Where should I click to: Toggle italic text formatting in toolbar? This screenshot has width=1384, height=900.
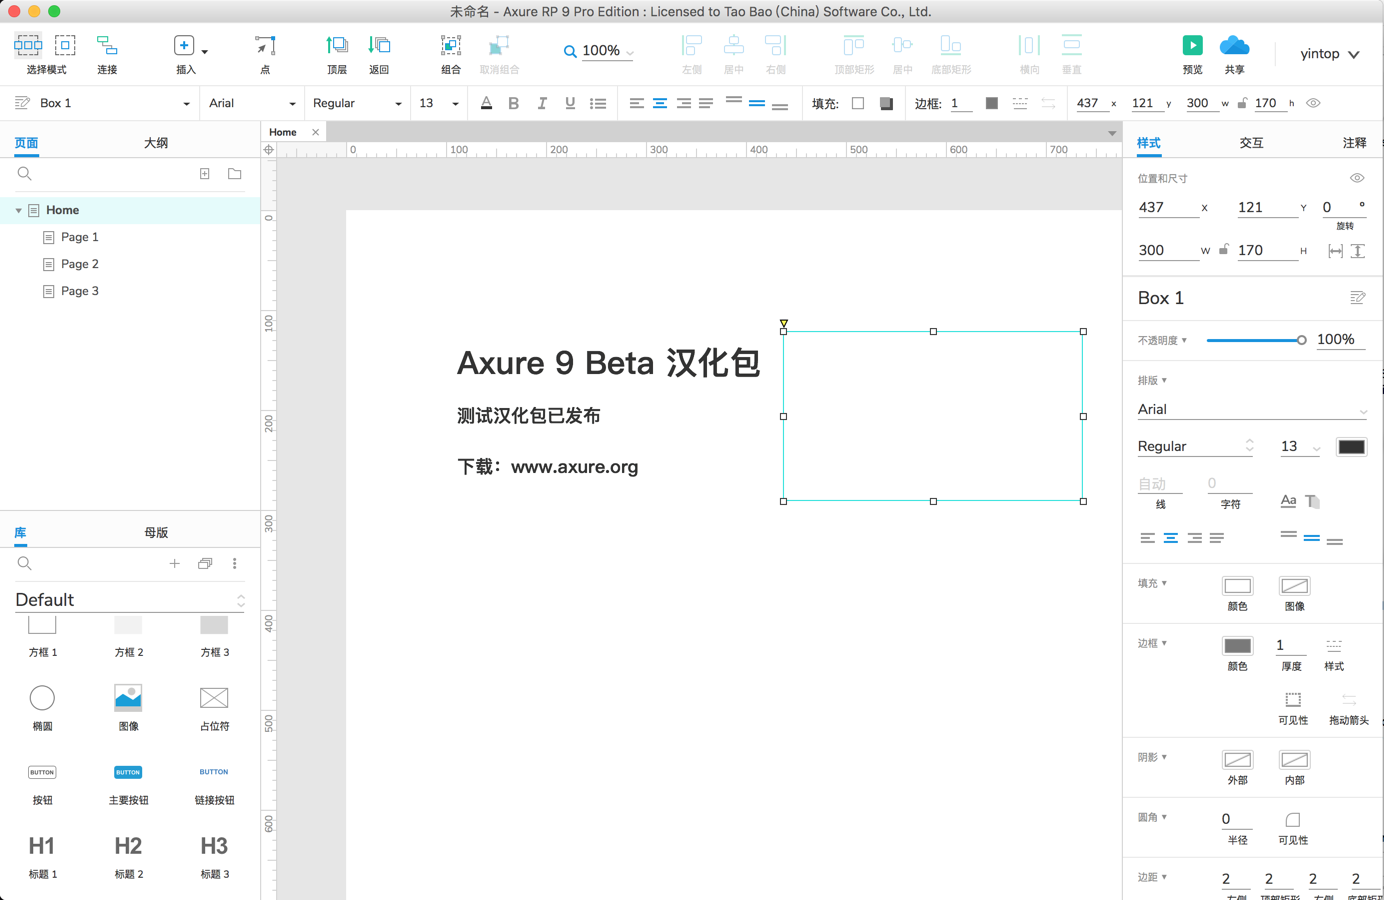(x=542, y=103)
